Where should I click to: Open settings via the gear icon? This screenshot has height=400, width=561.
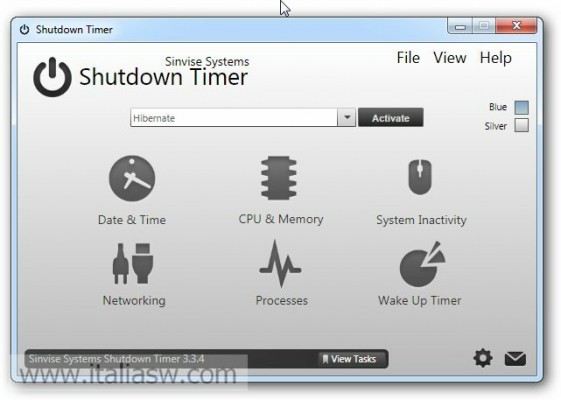(483, 358)
